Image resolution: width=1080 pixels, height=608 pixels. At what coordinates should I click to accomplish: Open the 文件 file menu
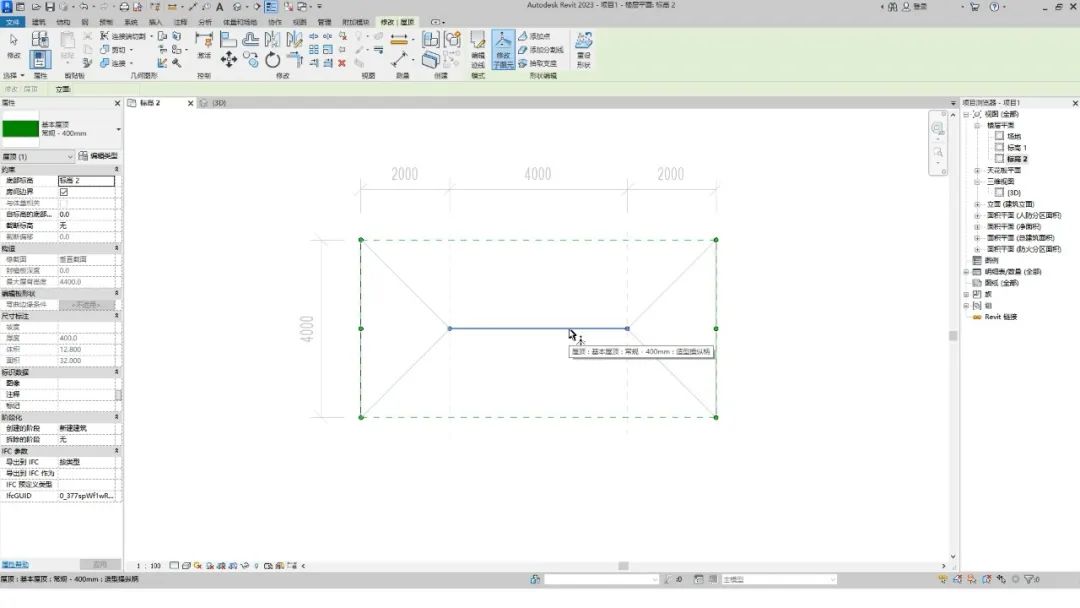tap(13, 21)
